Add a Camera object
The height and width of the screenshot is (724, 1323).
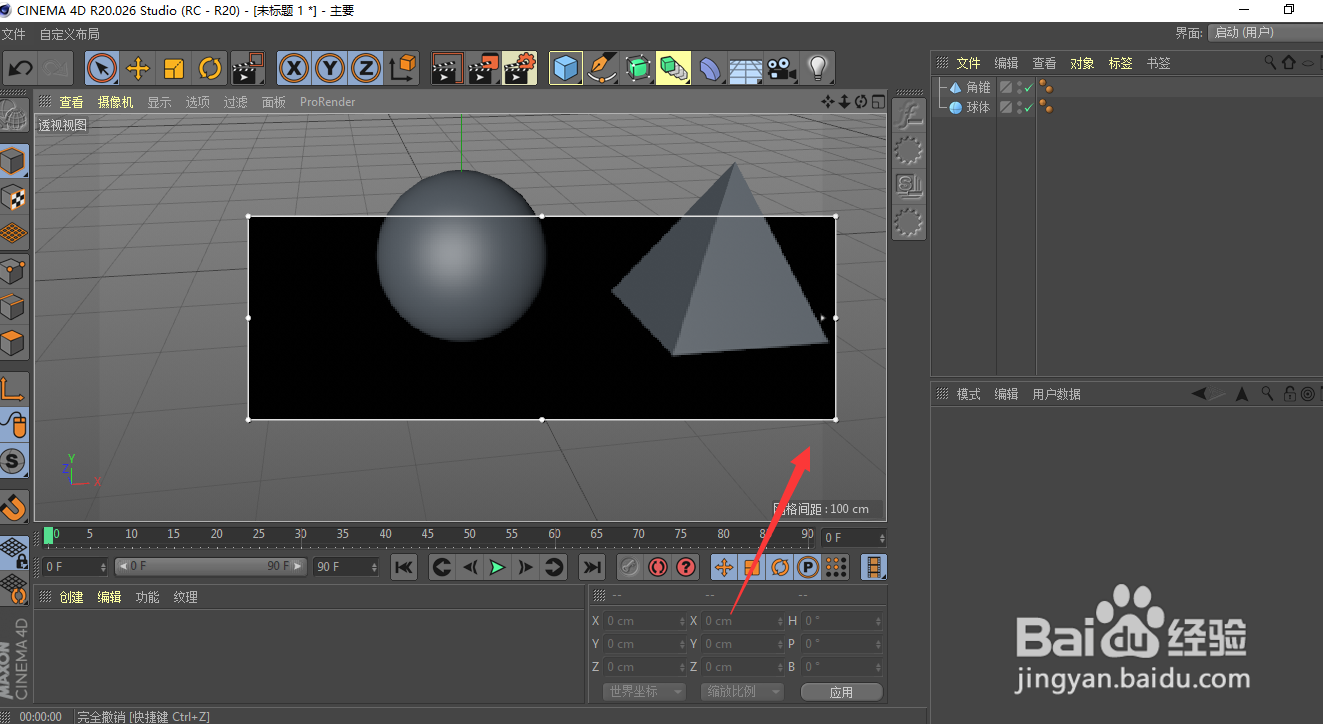click(782, 68)
